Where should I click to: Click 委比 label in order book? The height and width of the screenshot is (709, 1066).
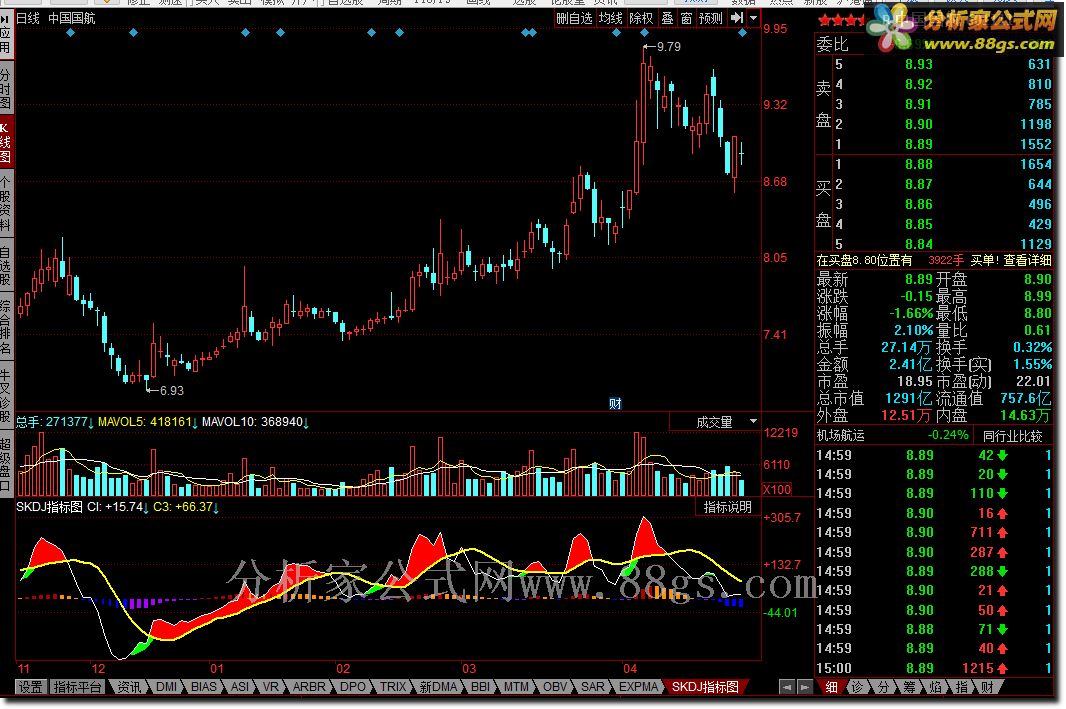(x=832, y=45)
